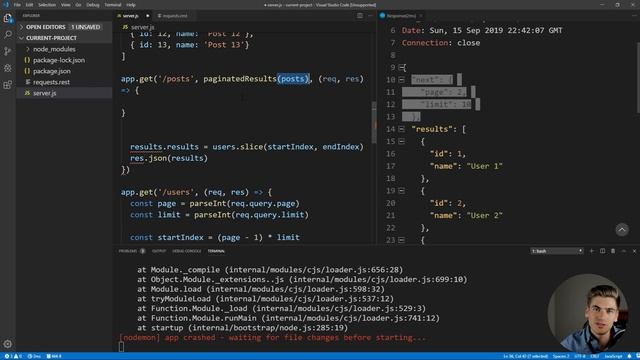Screen dimensions: 640x360
Task: Click the unsaved dot on server.js tab
Action: pos(147,16)
